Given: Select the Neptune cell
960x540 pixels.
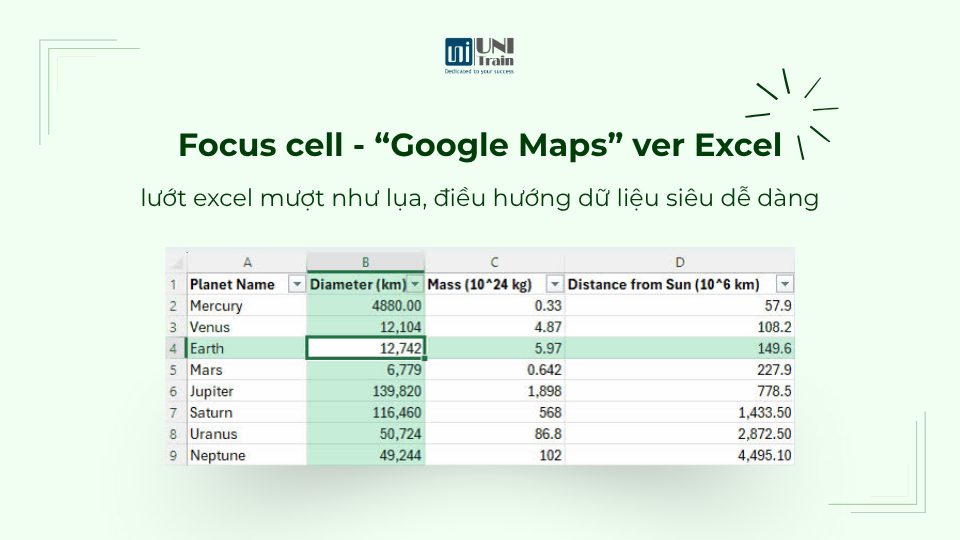Looking at the screenshot, I should click(x=247, y=455).
